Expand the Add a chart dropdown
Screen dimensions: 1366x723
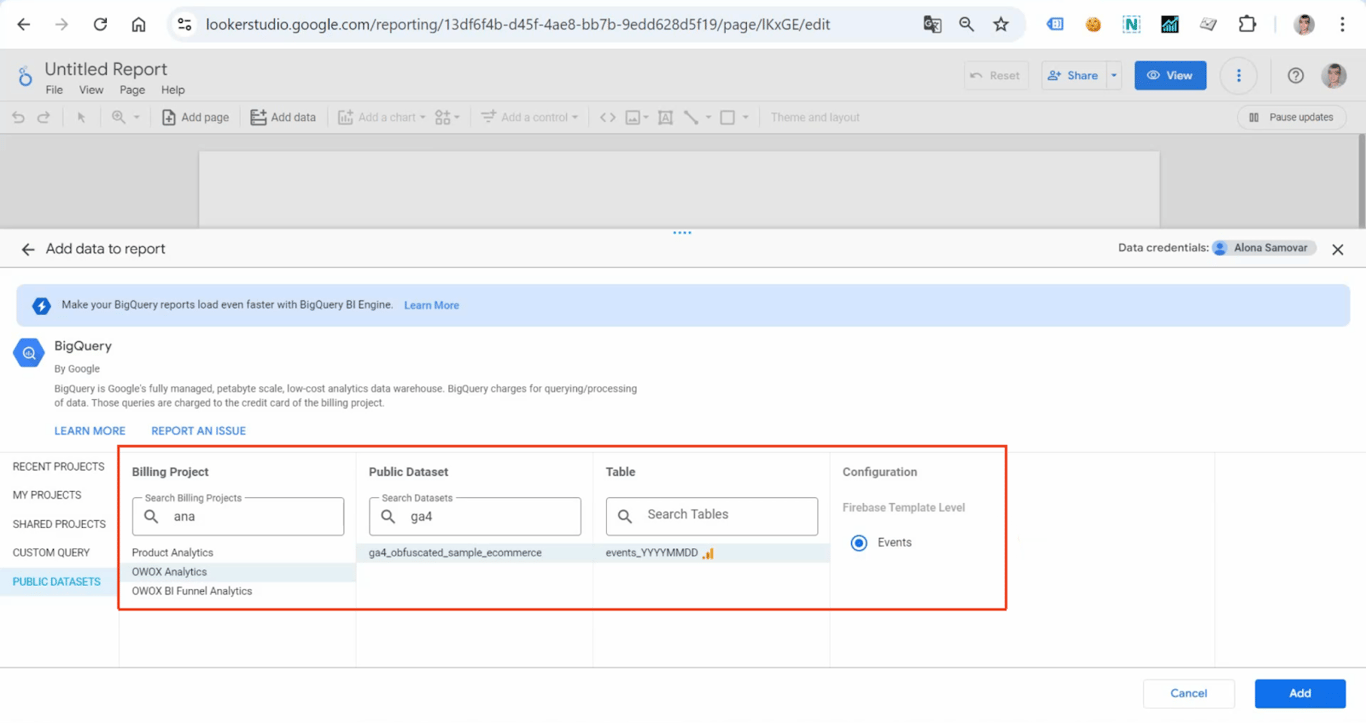pyautogui.click(x=423, y=117)
